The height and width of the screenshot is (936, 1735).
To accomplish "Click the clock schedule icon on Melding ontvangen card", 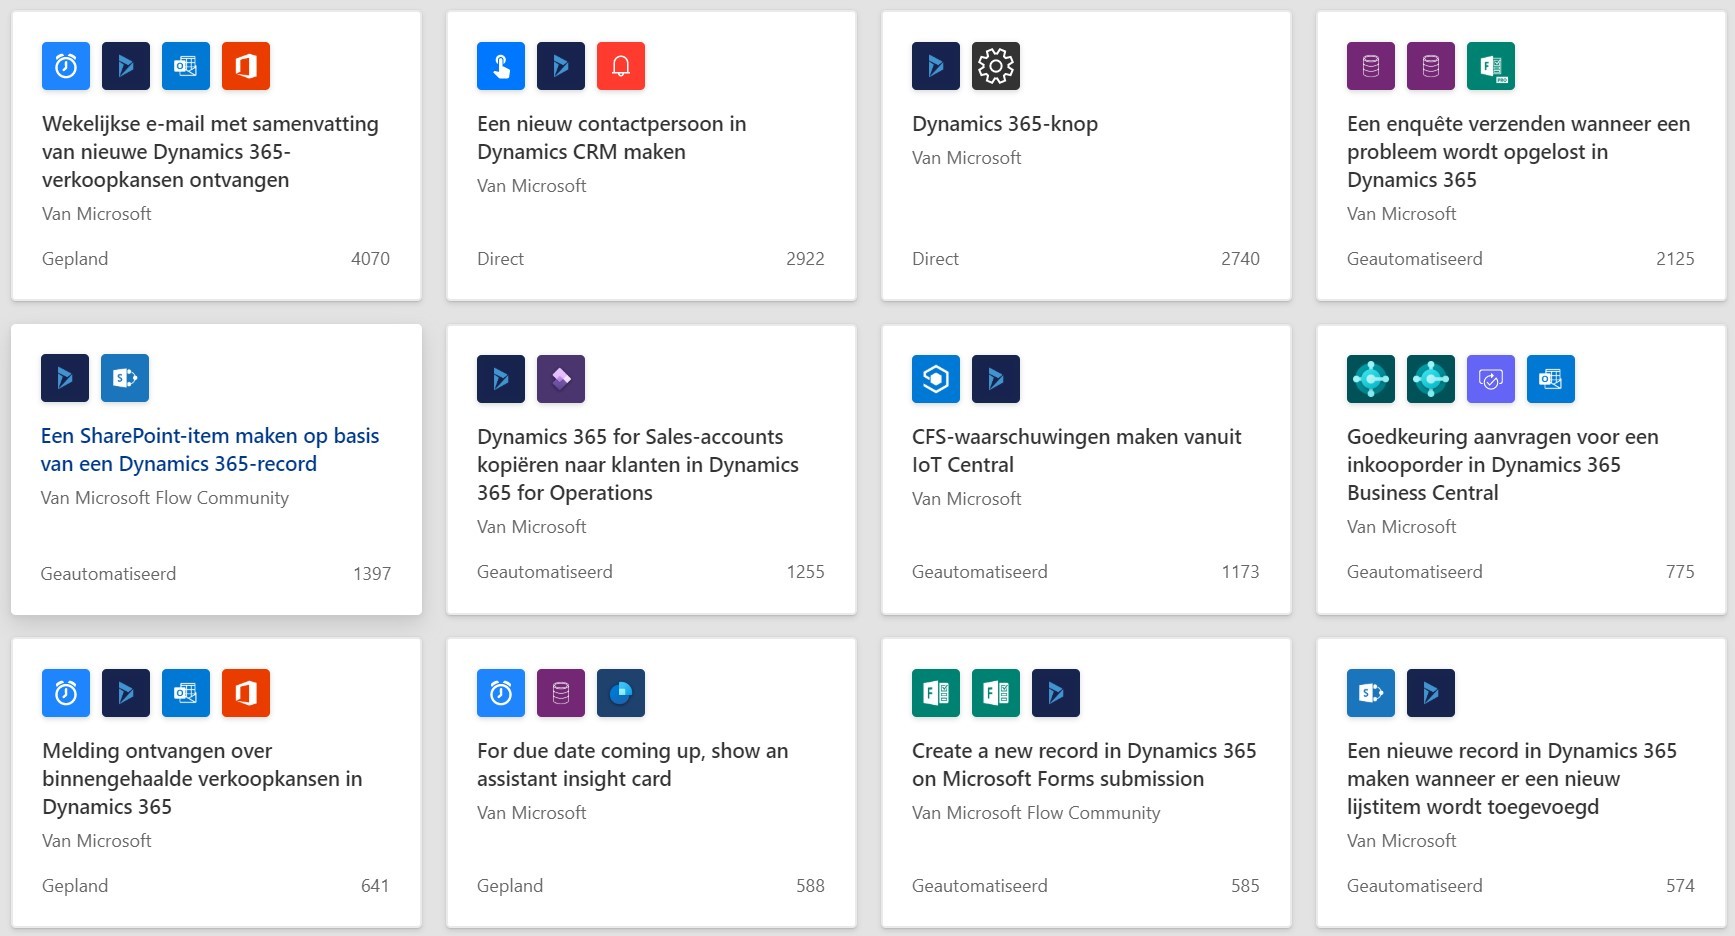I will point(66,693).
